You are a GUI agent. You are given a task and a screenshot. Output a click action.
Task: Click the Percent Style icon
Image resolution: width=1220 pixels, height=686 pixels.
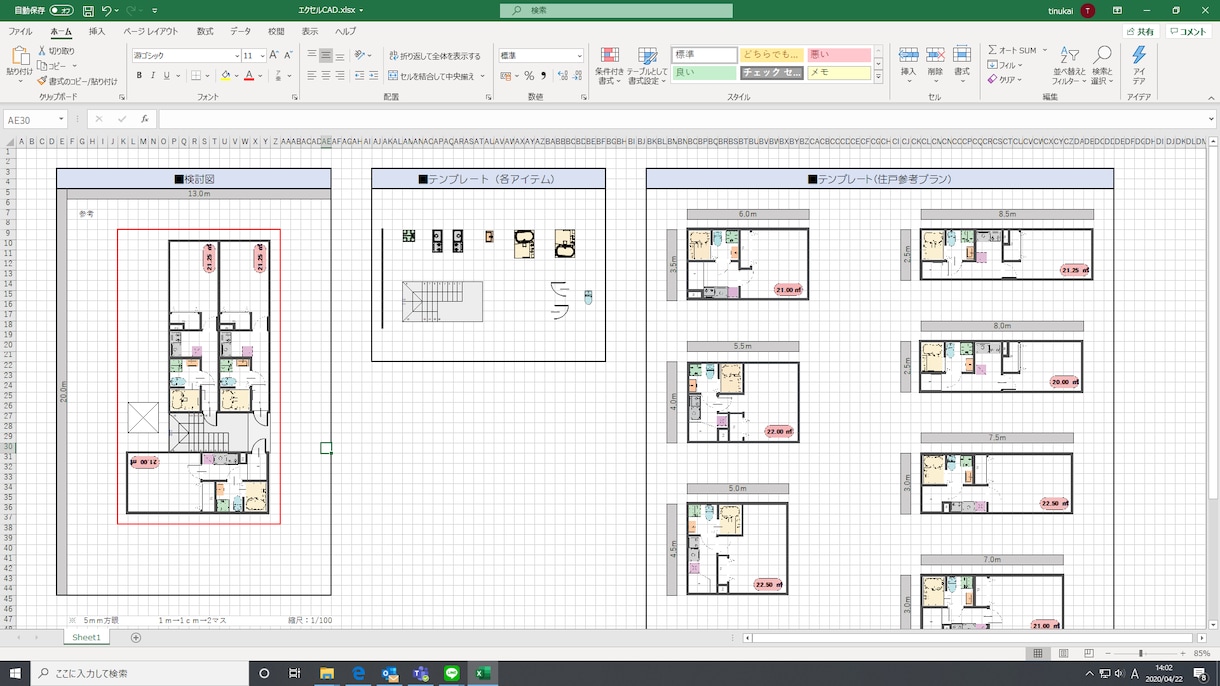(529, 76)
